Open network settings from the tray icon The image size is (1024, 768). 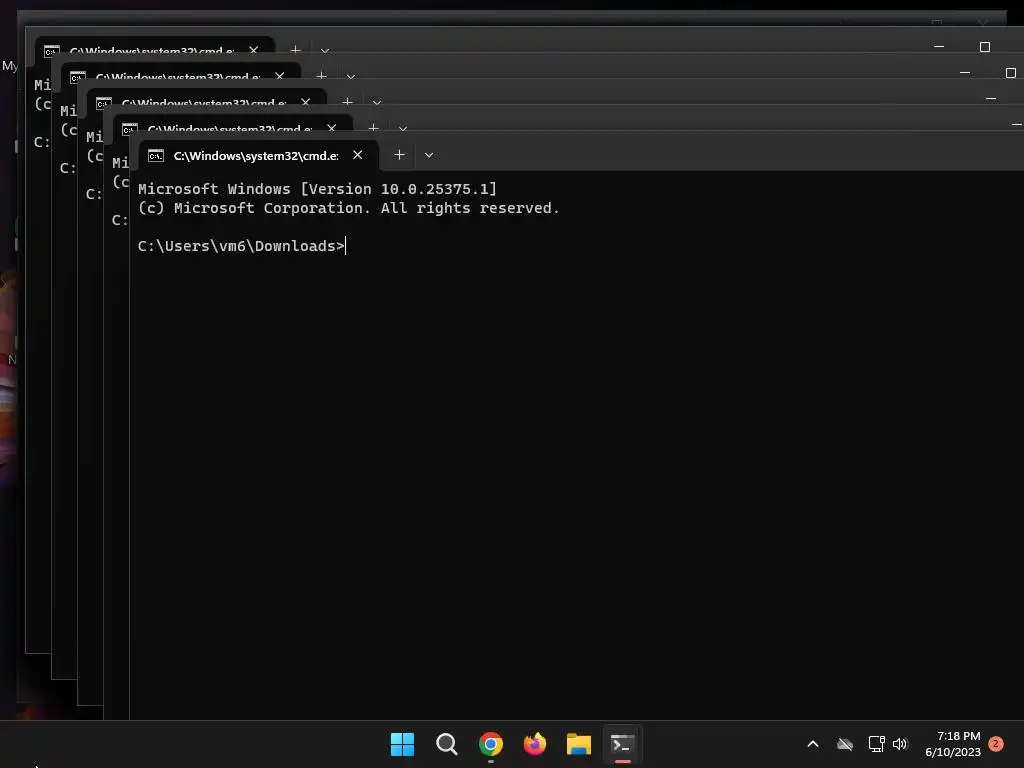[876, 744]
